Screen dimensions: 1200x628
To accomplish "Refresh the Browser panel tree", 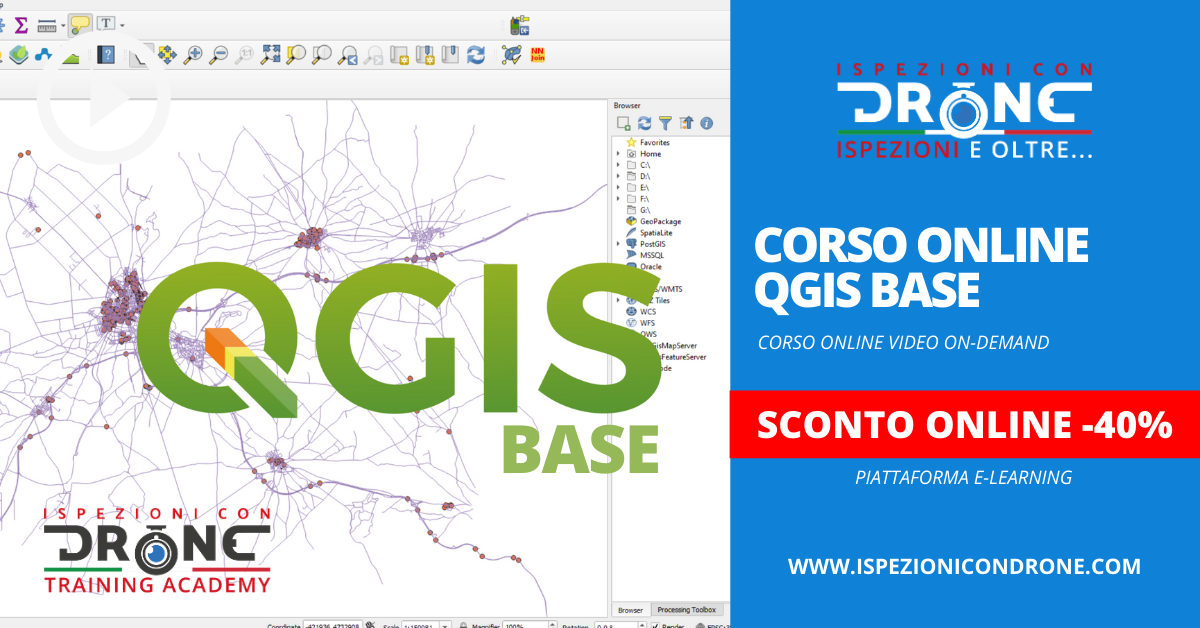I will (645, 123).
